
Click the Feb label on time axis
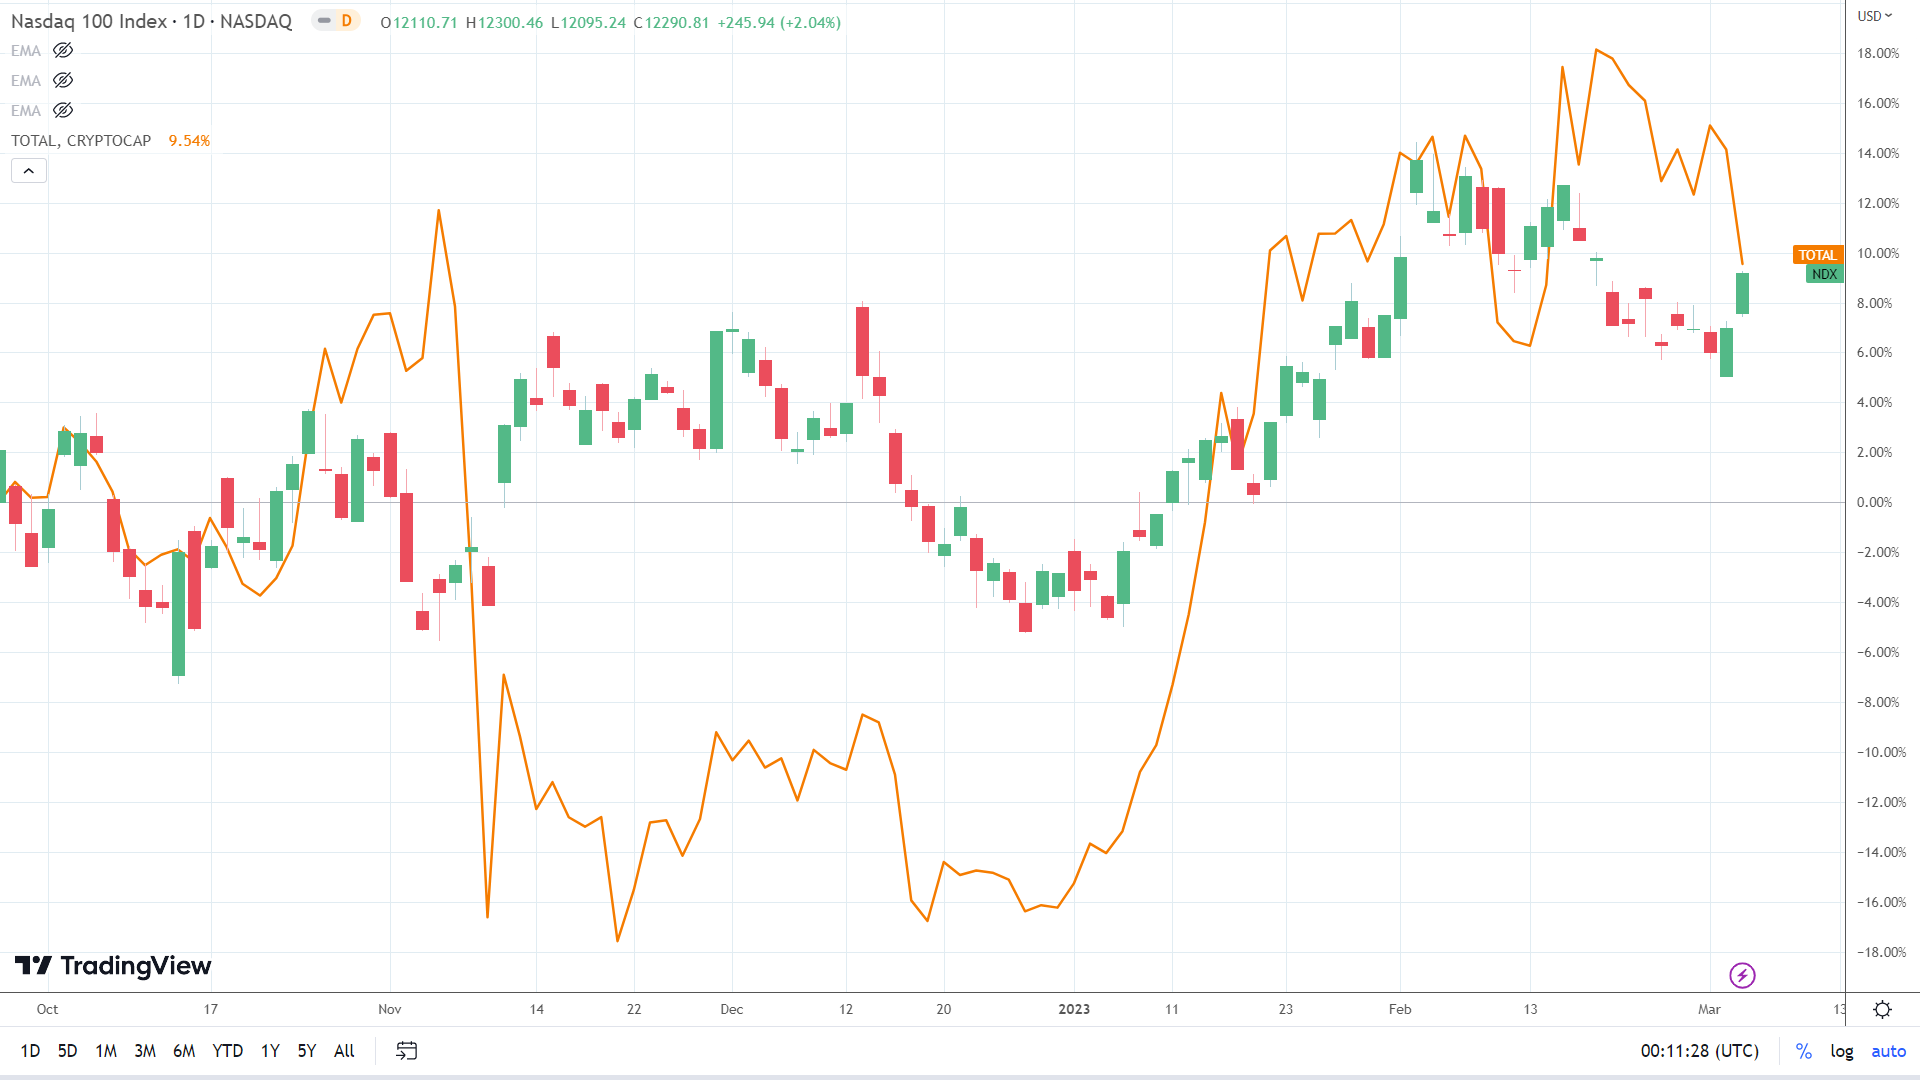[1400, 1009]
